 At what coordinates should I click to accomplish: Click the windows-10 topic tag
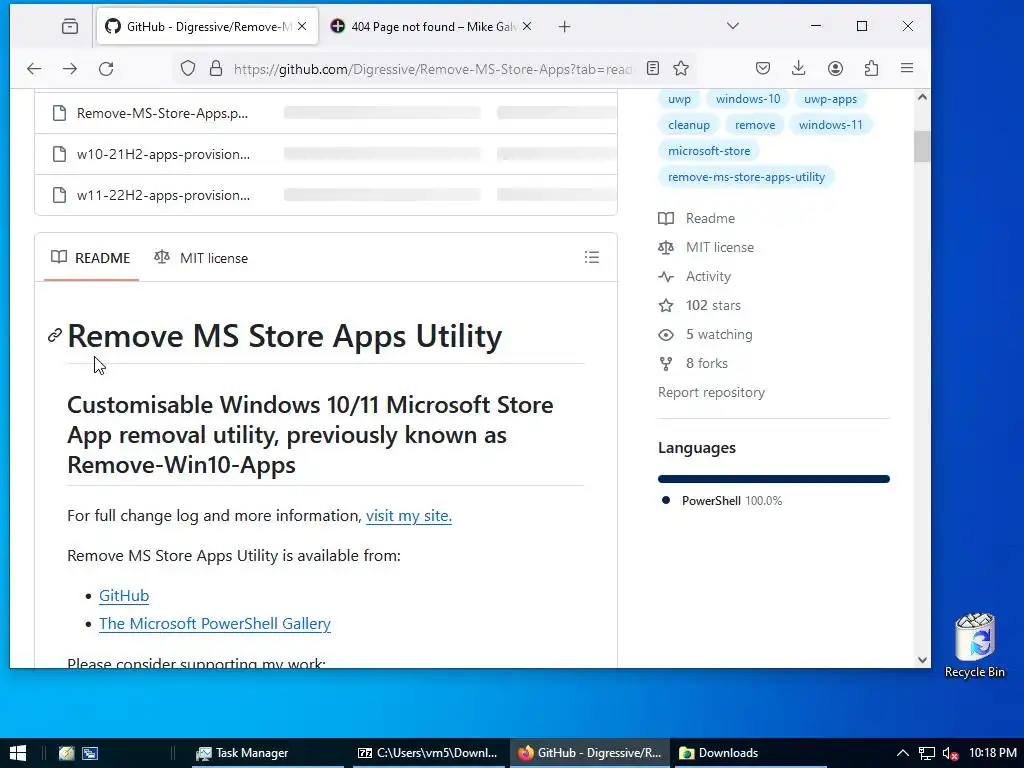pos(748,99)
